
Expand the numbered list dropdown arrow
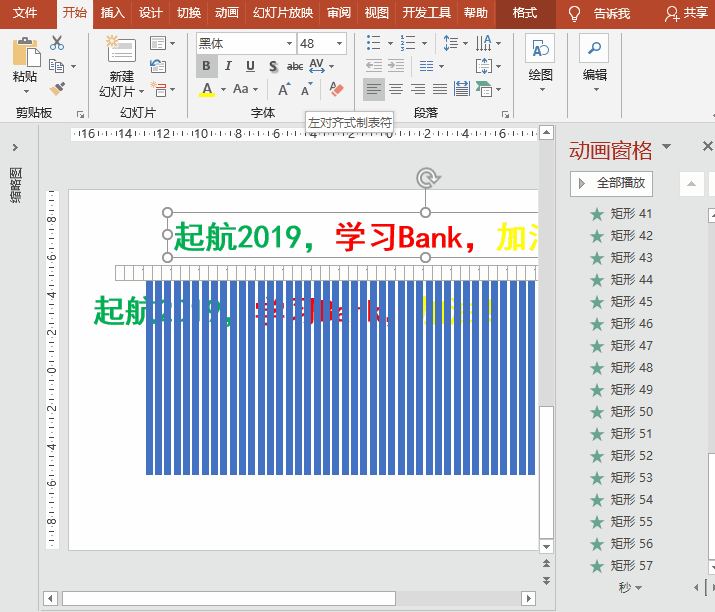pyautogui.click(x=425, y=44)
